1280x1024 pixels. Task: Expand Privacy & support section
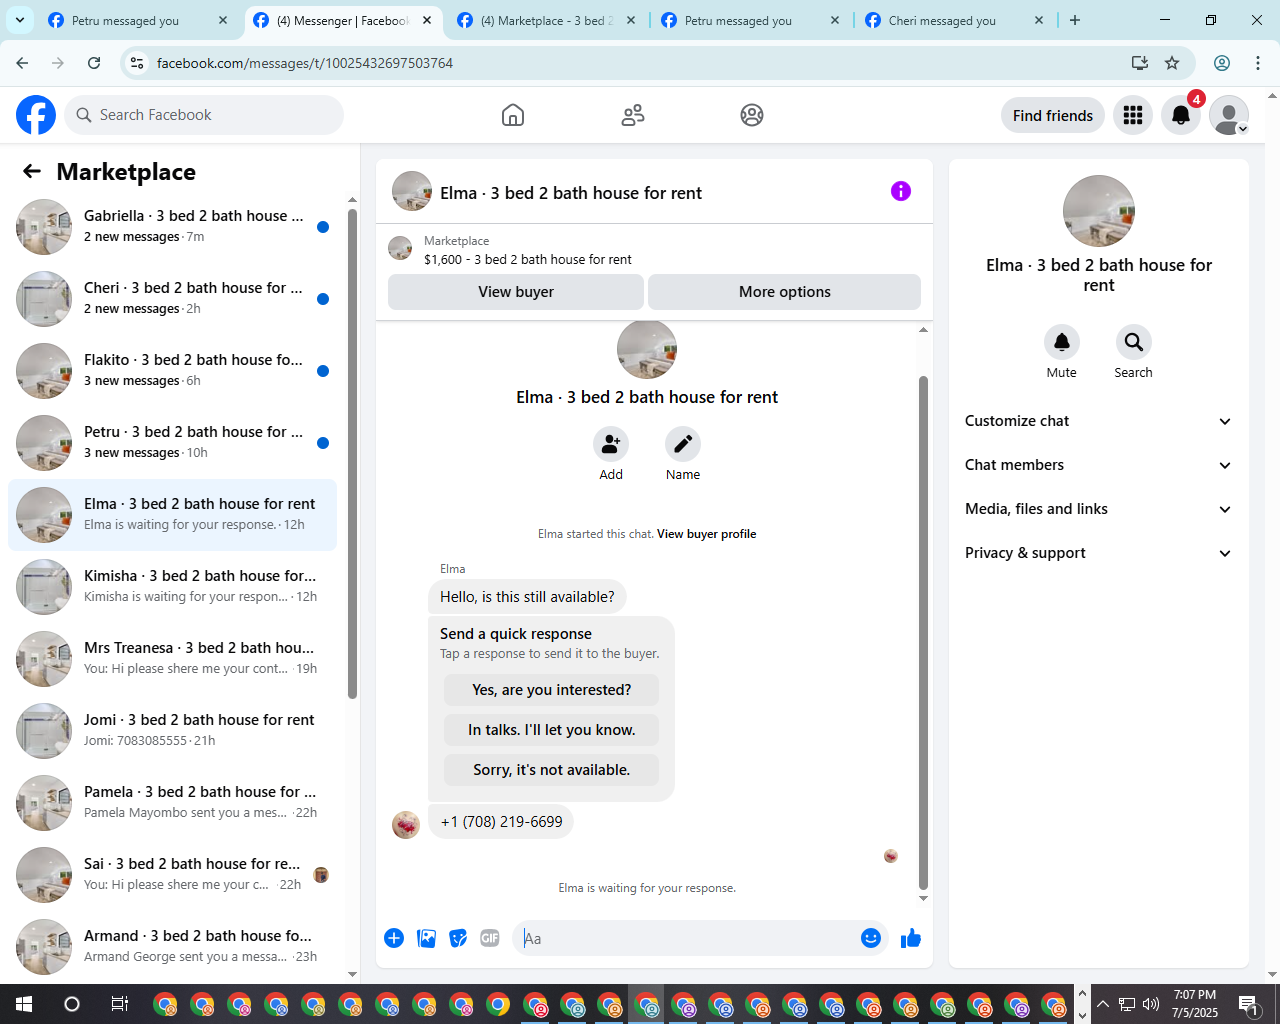[x=1098, y=553]
